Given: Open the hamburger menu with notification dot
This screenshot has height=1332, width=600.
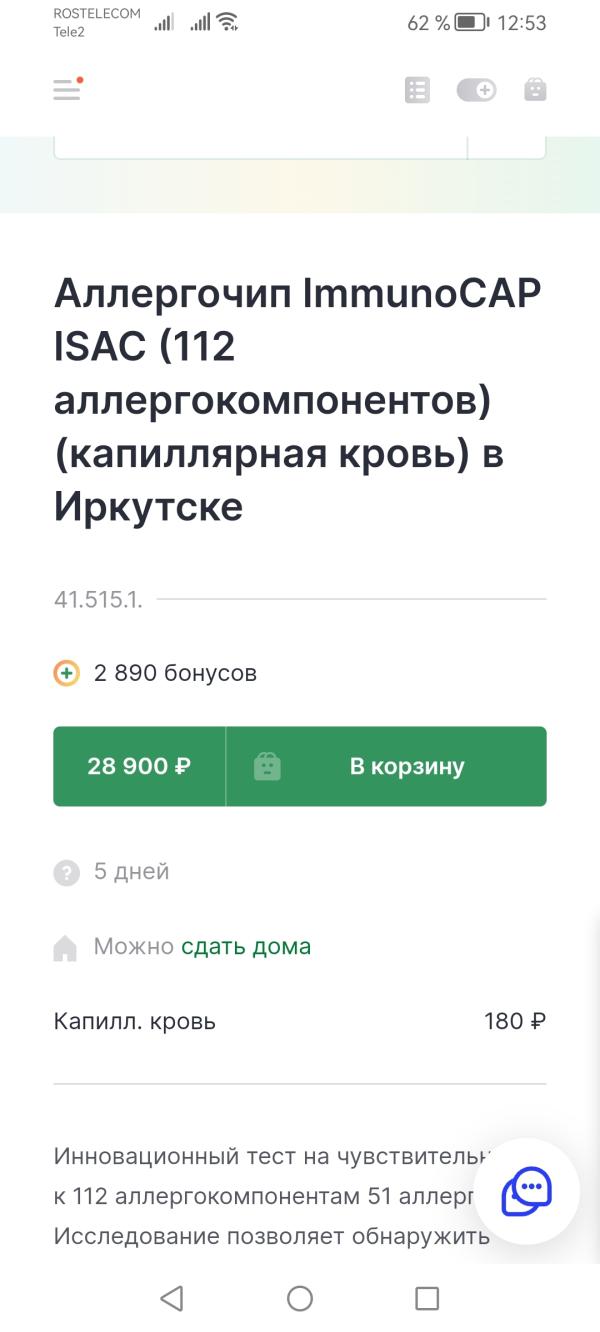Looking at the screenshot, I should click(x=66, y=90).
